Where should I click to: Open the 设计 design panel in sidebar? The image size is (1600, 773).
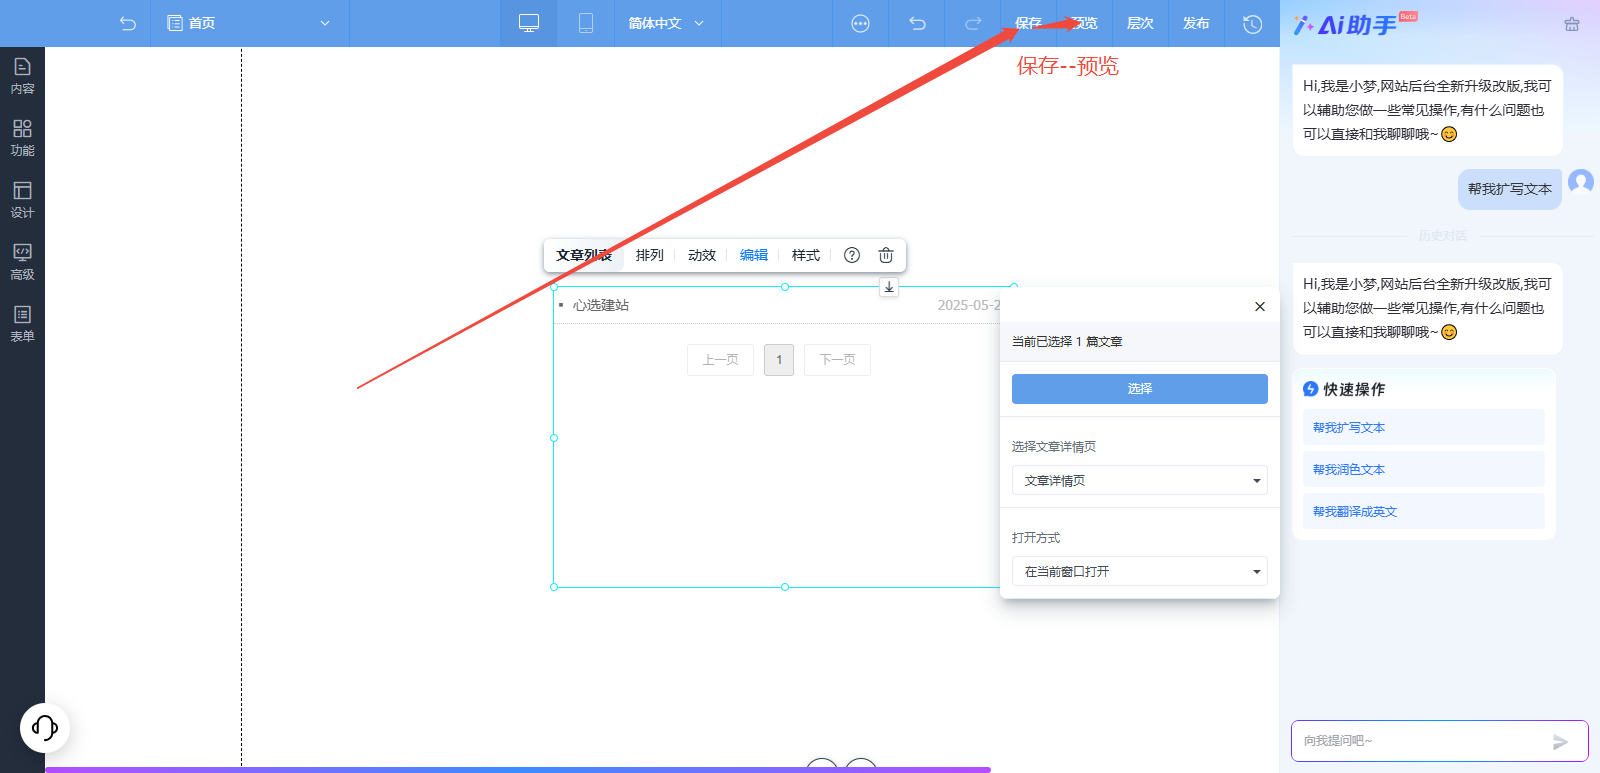[x=22, y=200]
